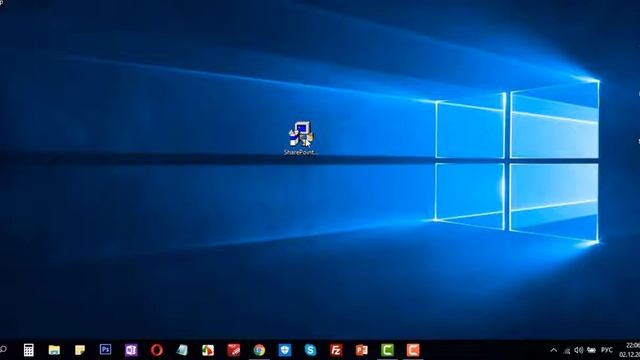Open the red square app icon before Chrome
Viewport: 640px width, 360px height.
coord(233,350)
